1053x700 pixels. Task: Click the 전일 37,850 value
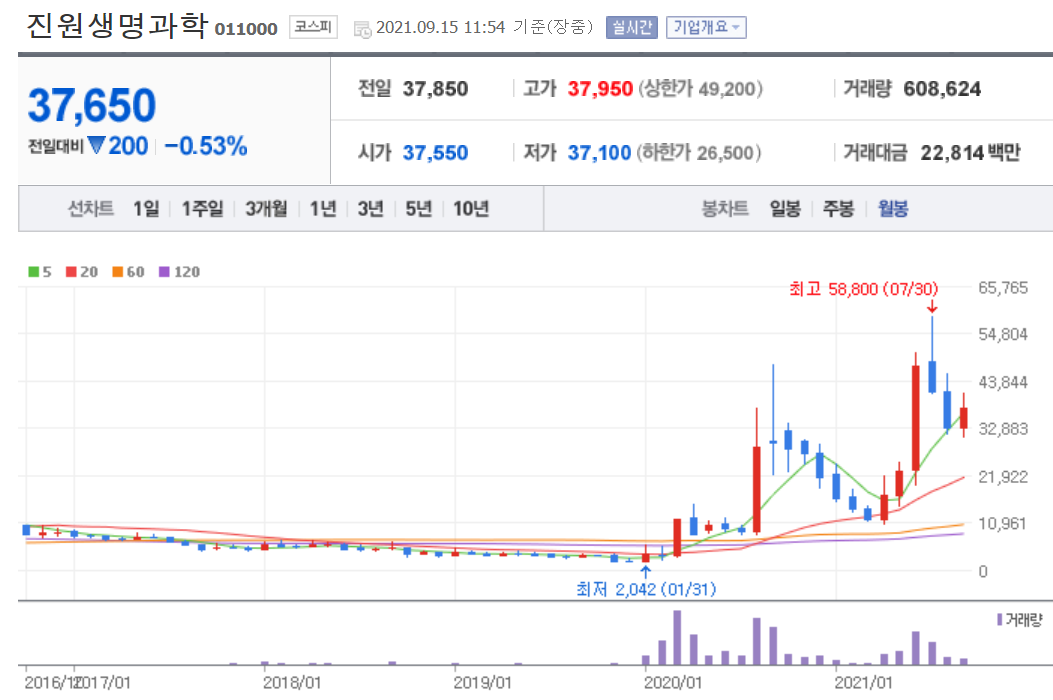coord(435,89)
